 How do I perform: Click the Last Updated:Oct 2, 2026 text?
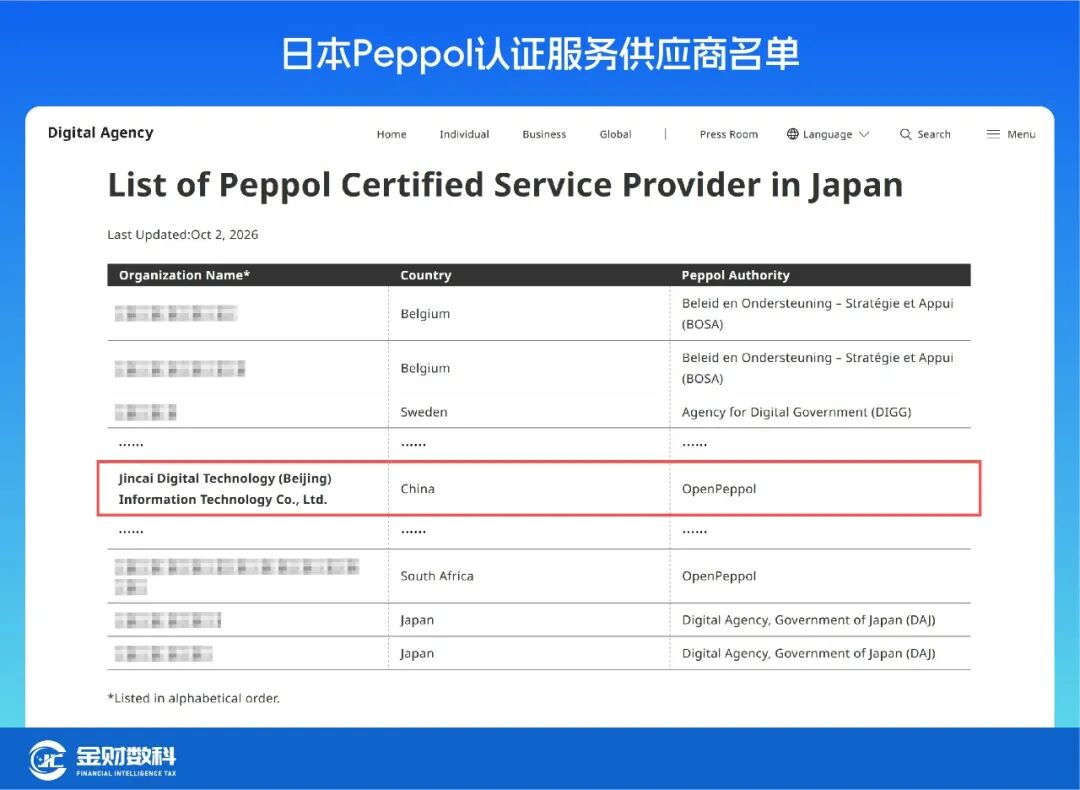point(183,234)
